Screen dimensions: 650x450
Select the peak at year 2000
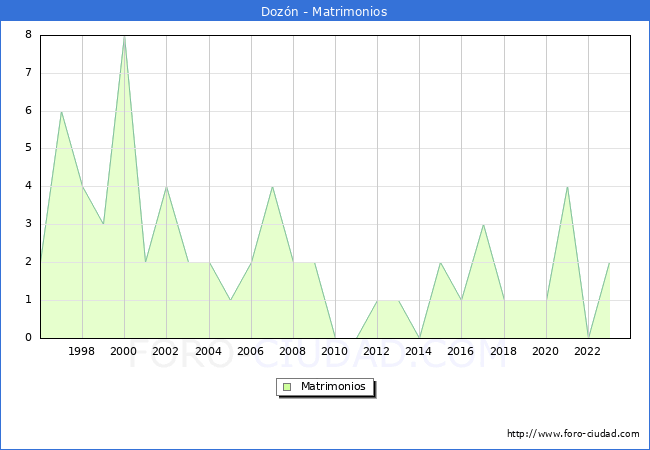[x=124, y=36]
